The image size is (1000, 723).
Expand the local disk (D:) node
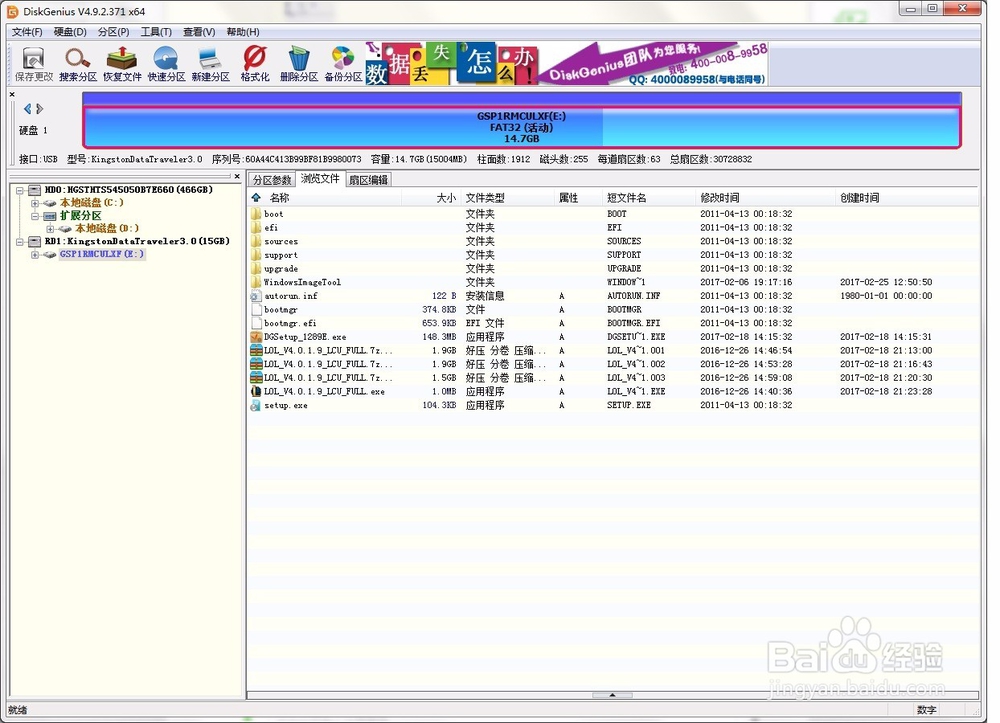click(x=50, y=228)
